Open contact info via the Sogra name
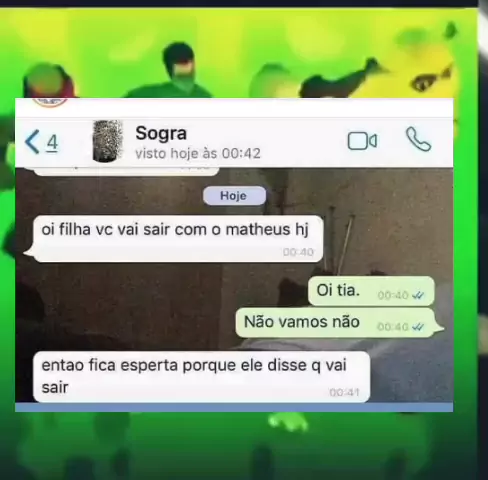488x480 pixels. 161,133
